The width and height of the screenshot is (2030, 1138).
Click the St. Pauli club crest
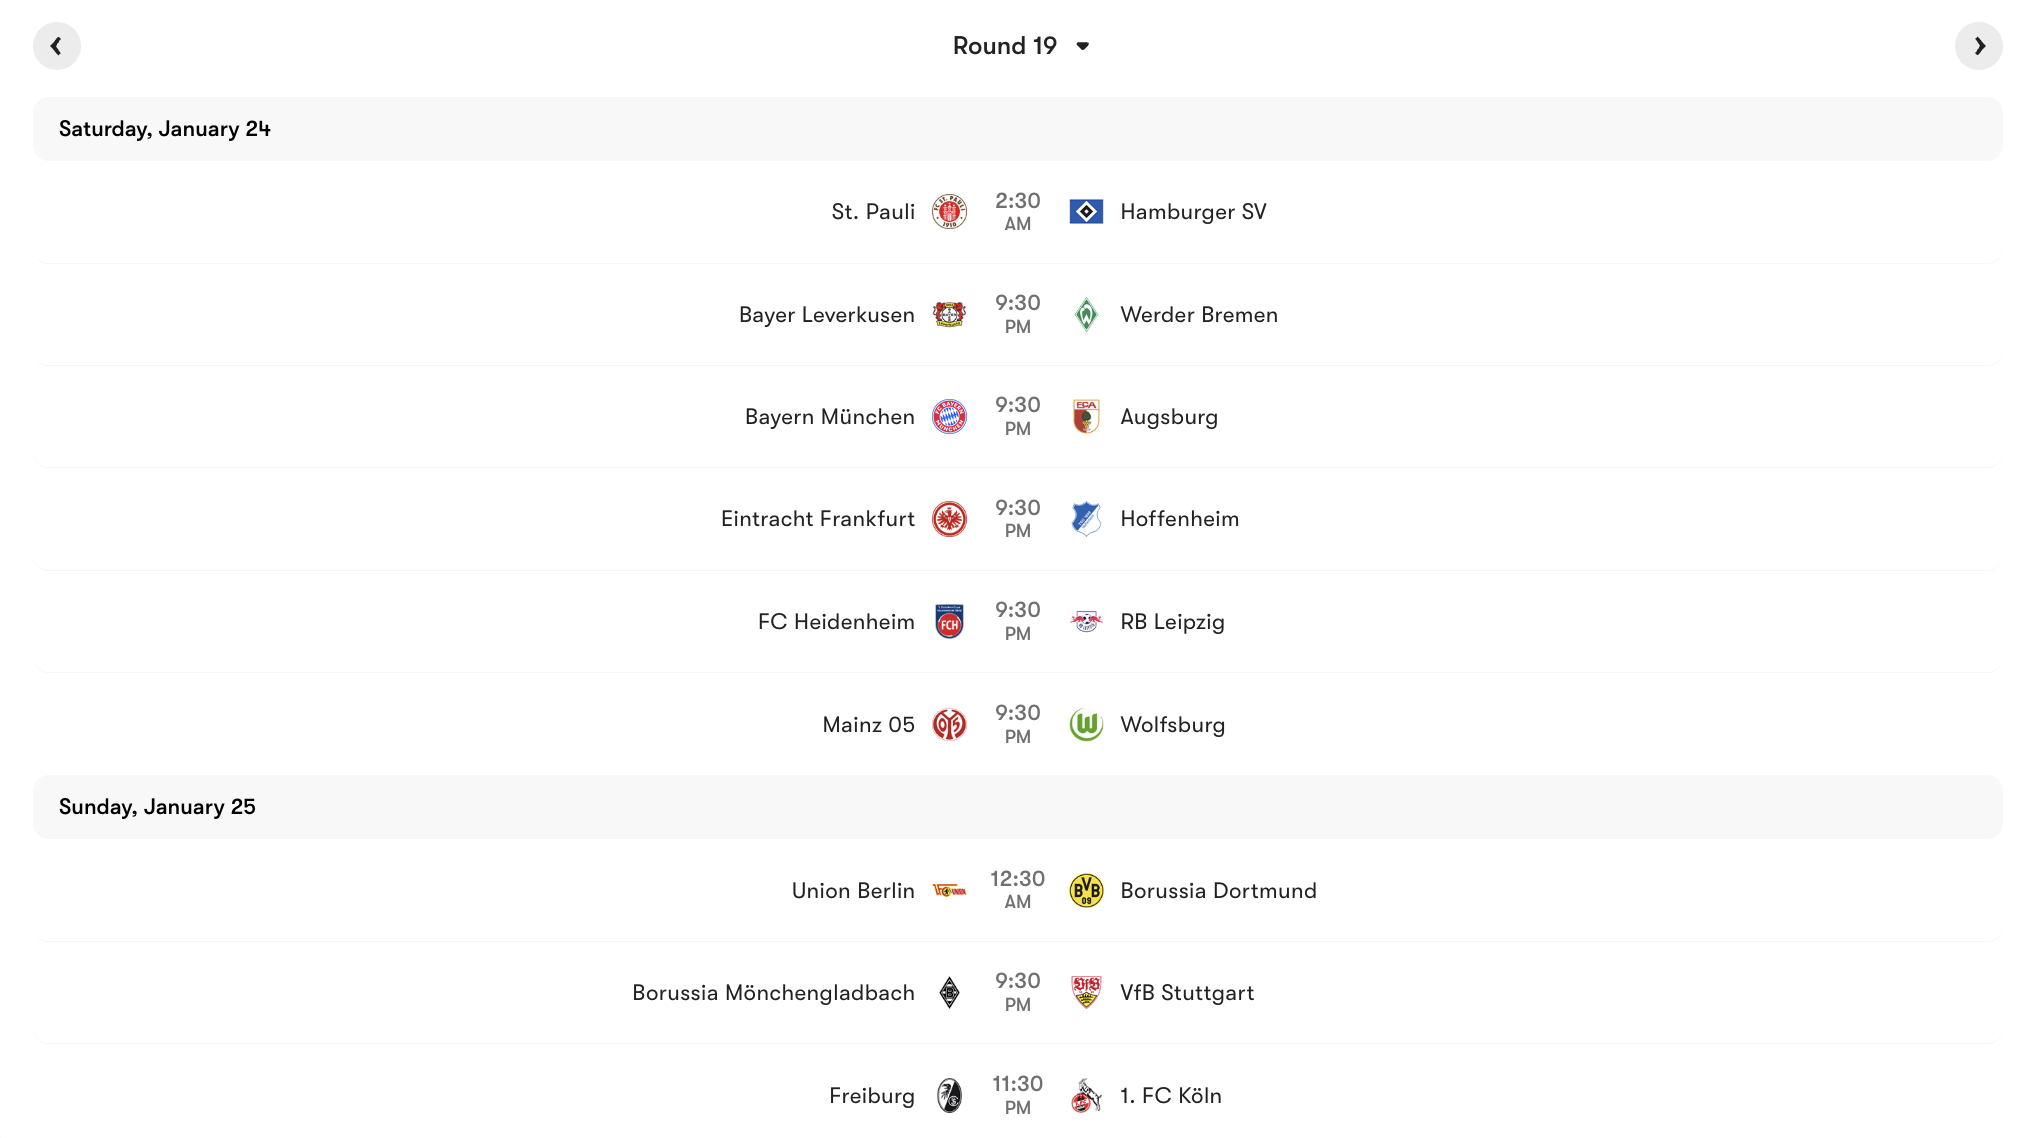[x=950, y=212]
